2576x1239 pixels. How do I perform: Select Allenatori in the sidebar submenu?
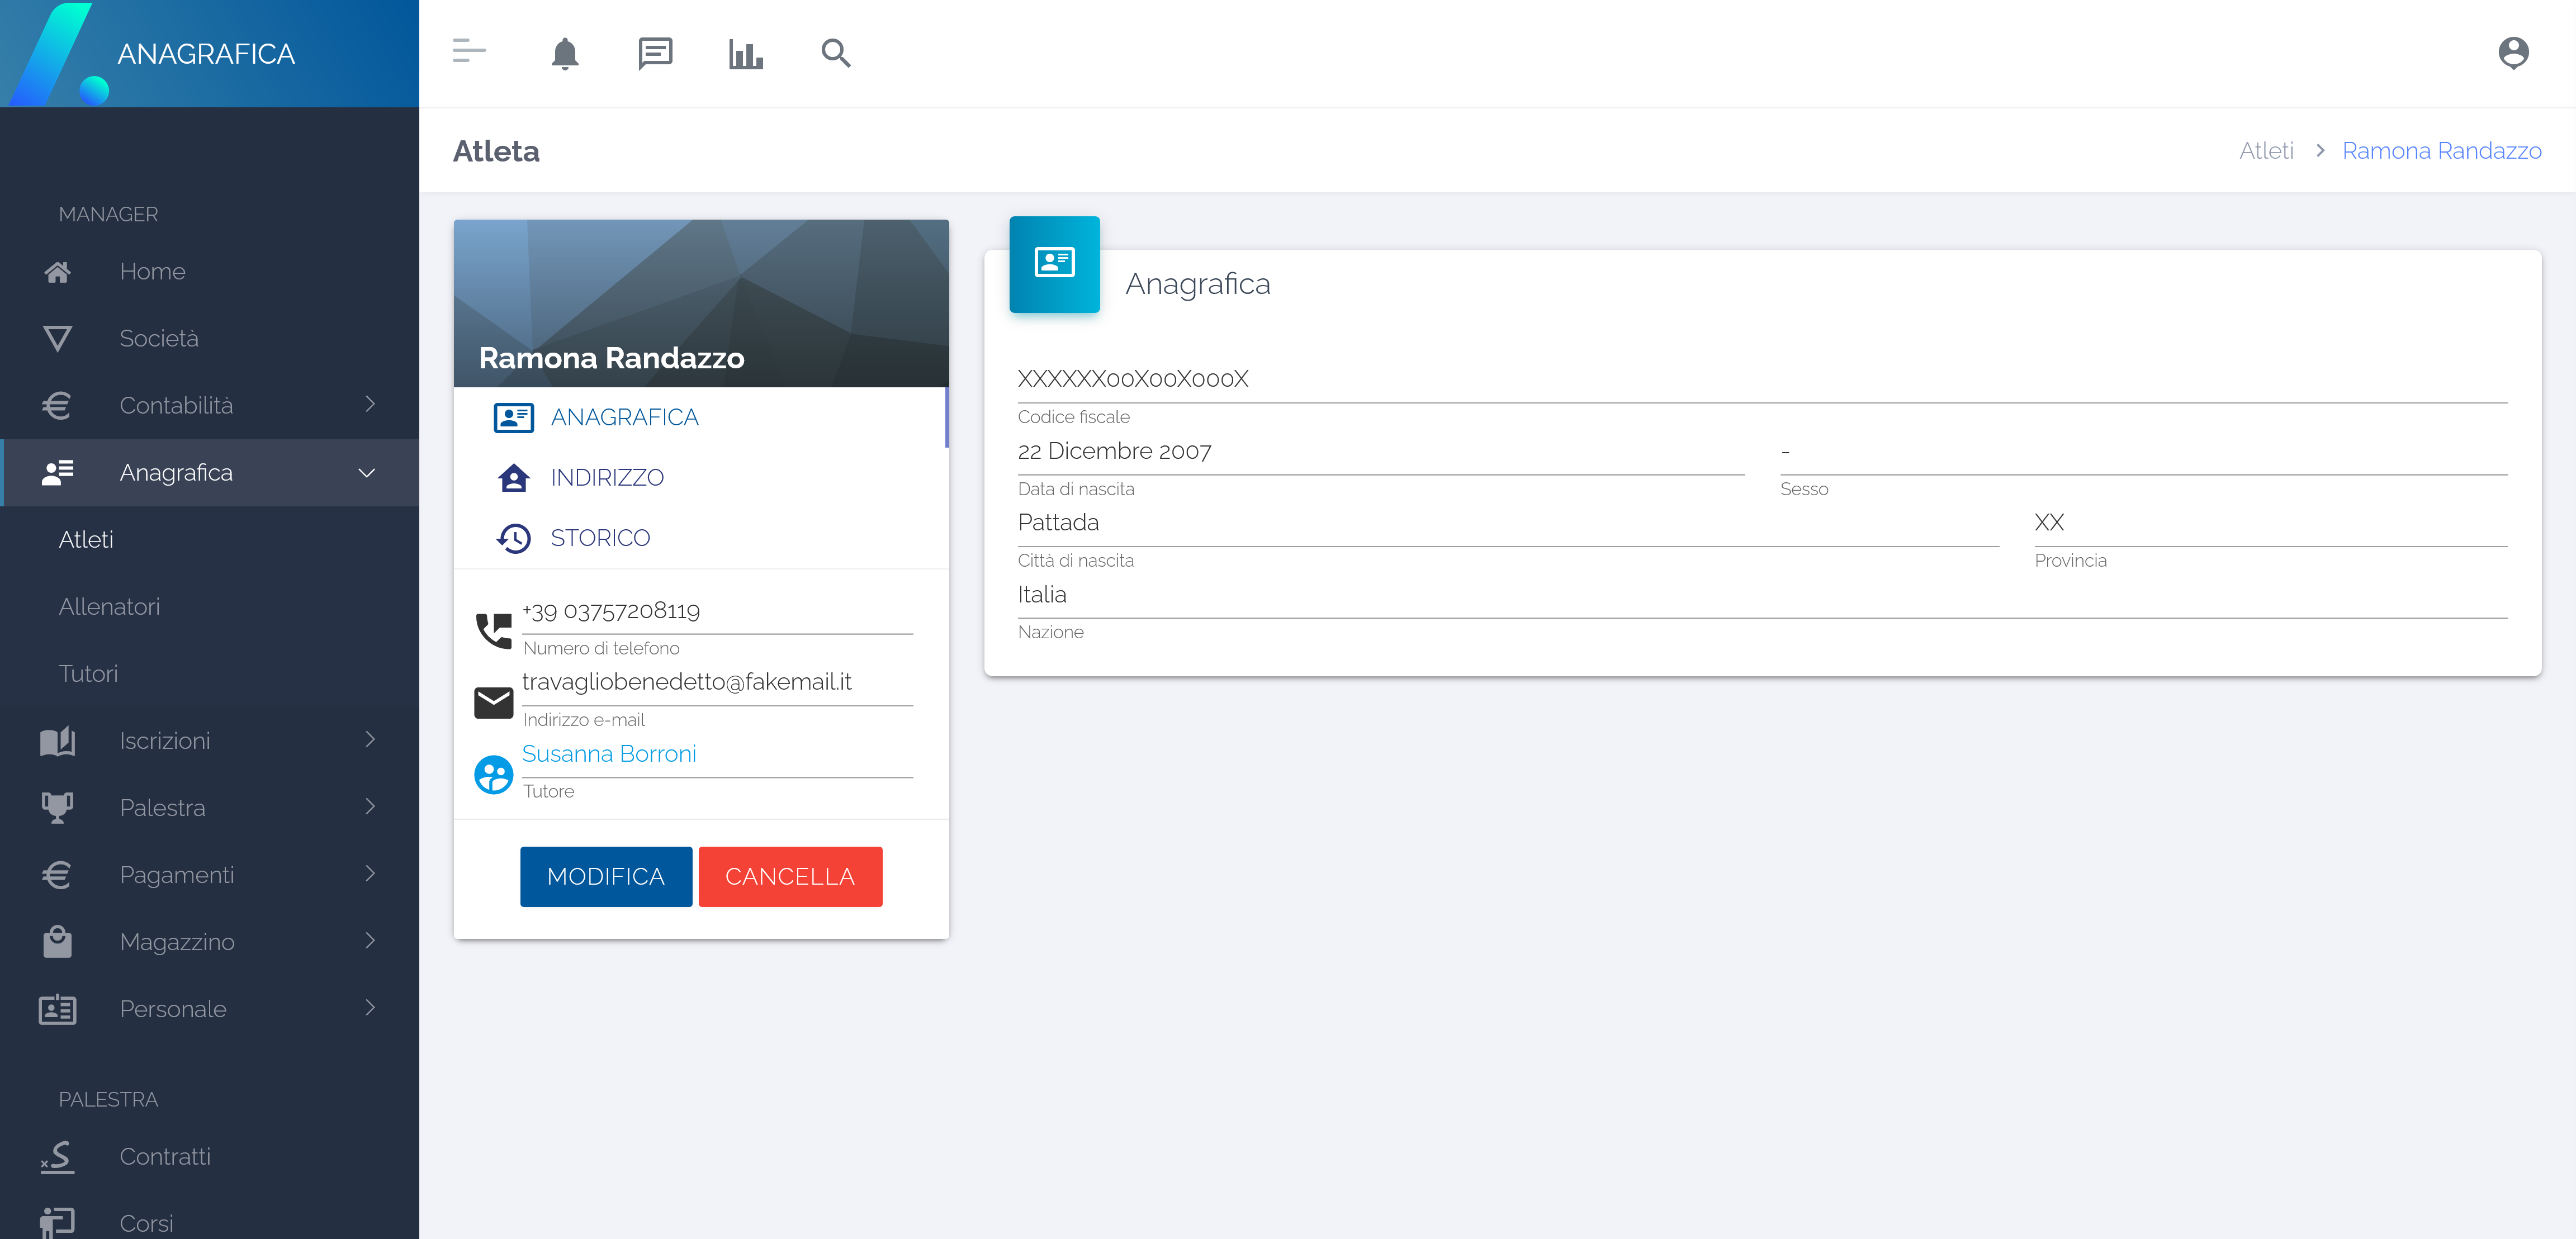tap(209, 607)
